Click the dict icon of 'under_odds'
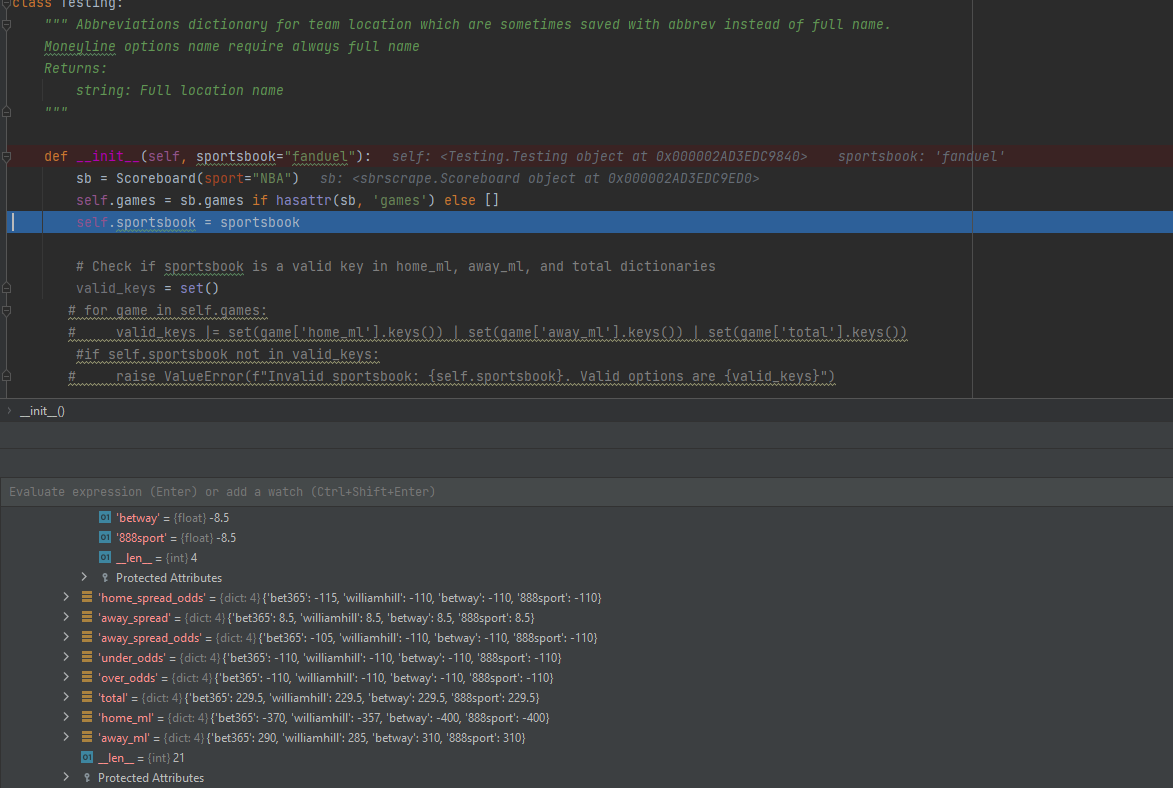The height and width of the screenshot is (788, 1173). (x=87, y=657)
